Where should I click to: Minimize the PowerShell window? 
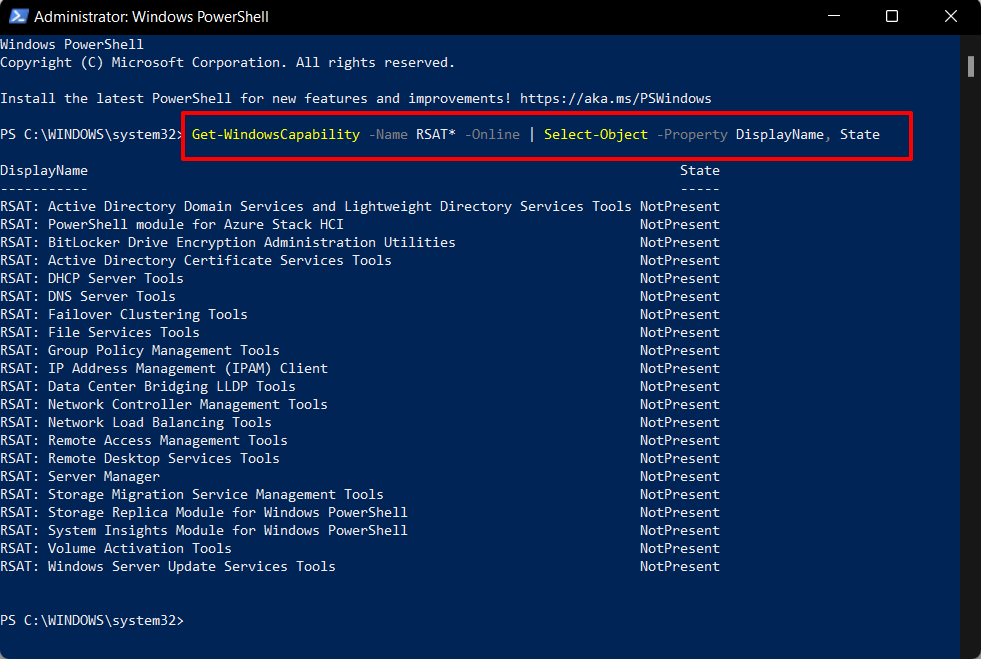coord(834,16)
